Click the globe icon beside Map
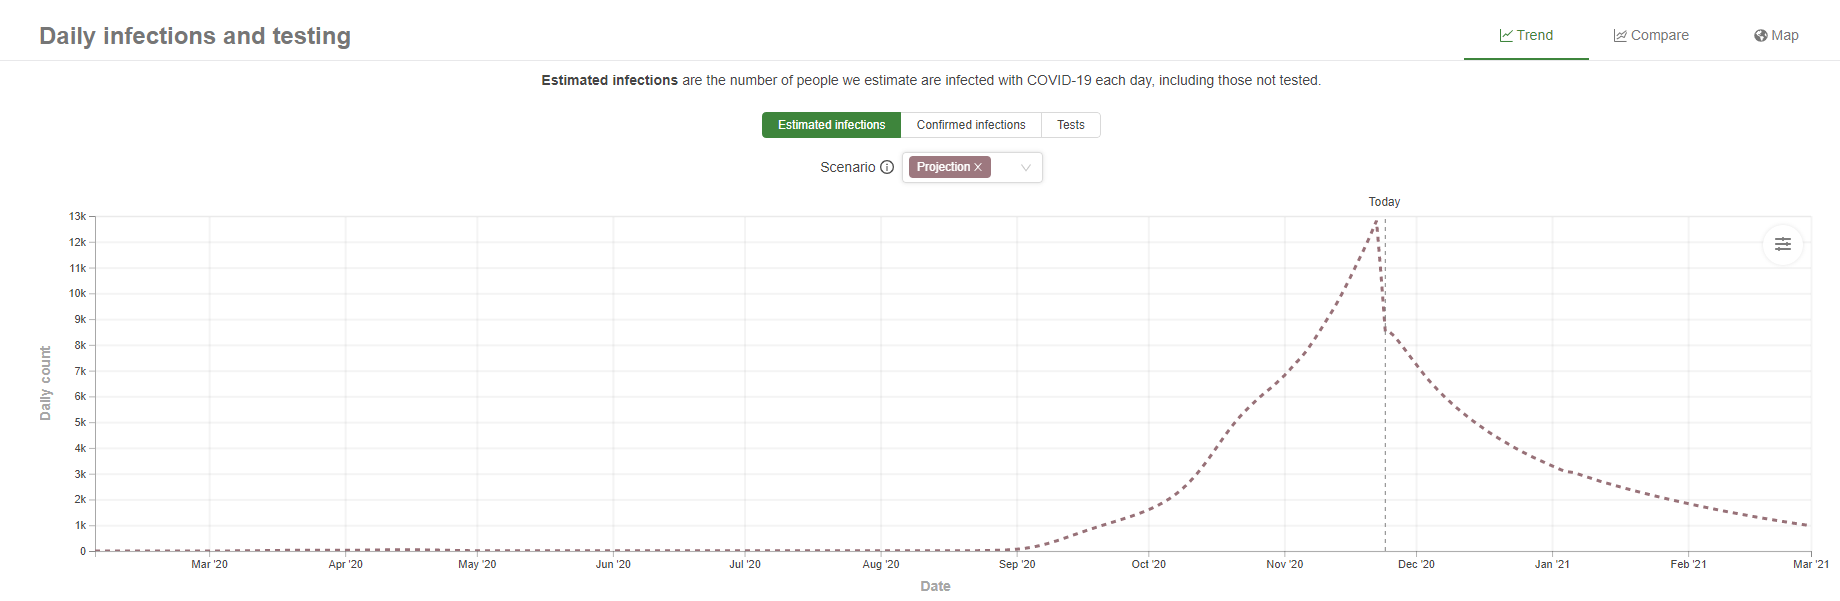 click(1761, 36)
